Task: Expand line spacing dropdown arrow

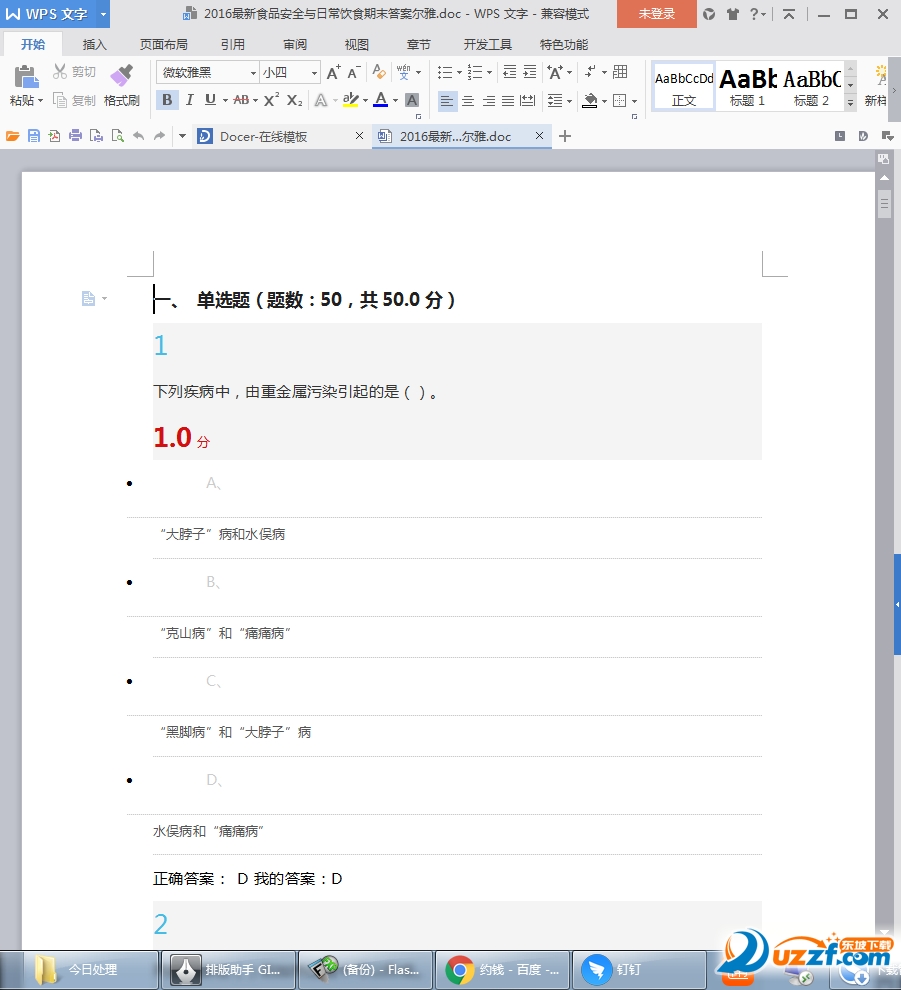Action: [570, 101]
